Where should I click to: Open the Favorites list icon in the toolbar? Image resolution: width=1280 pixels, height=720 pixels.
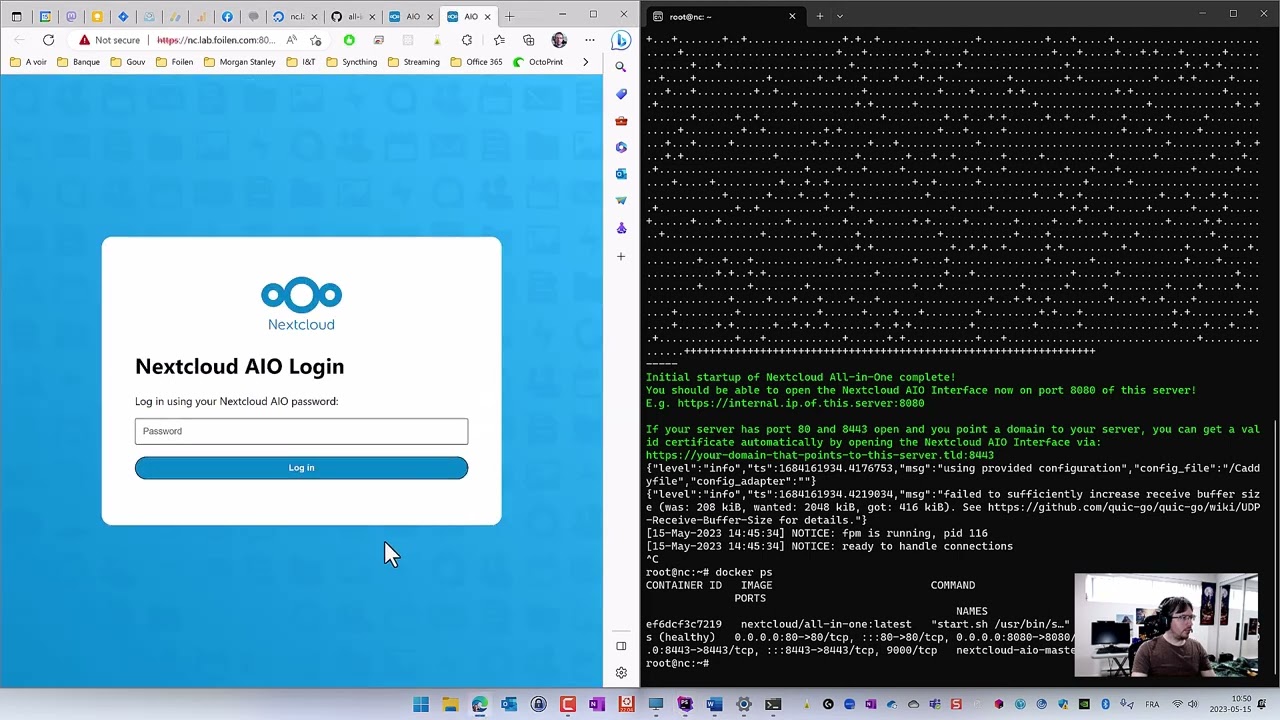[x=499, y=40]
